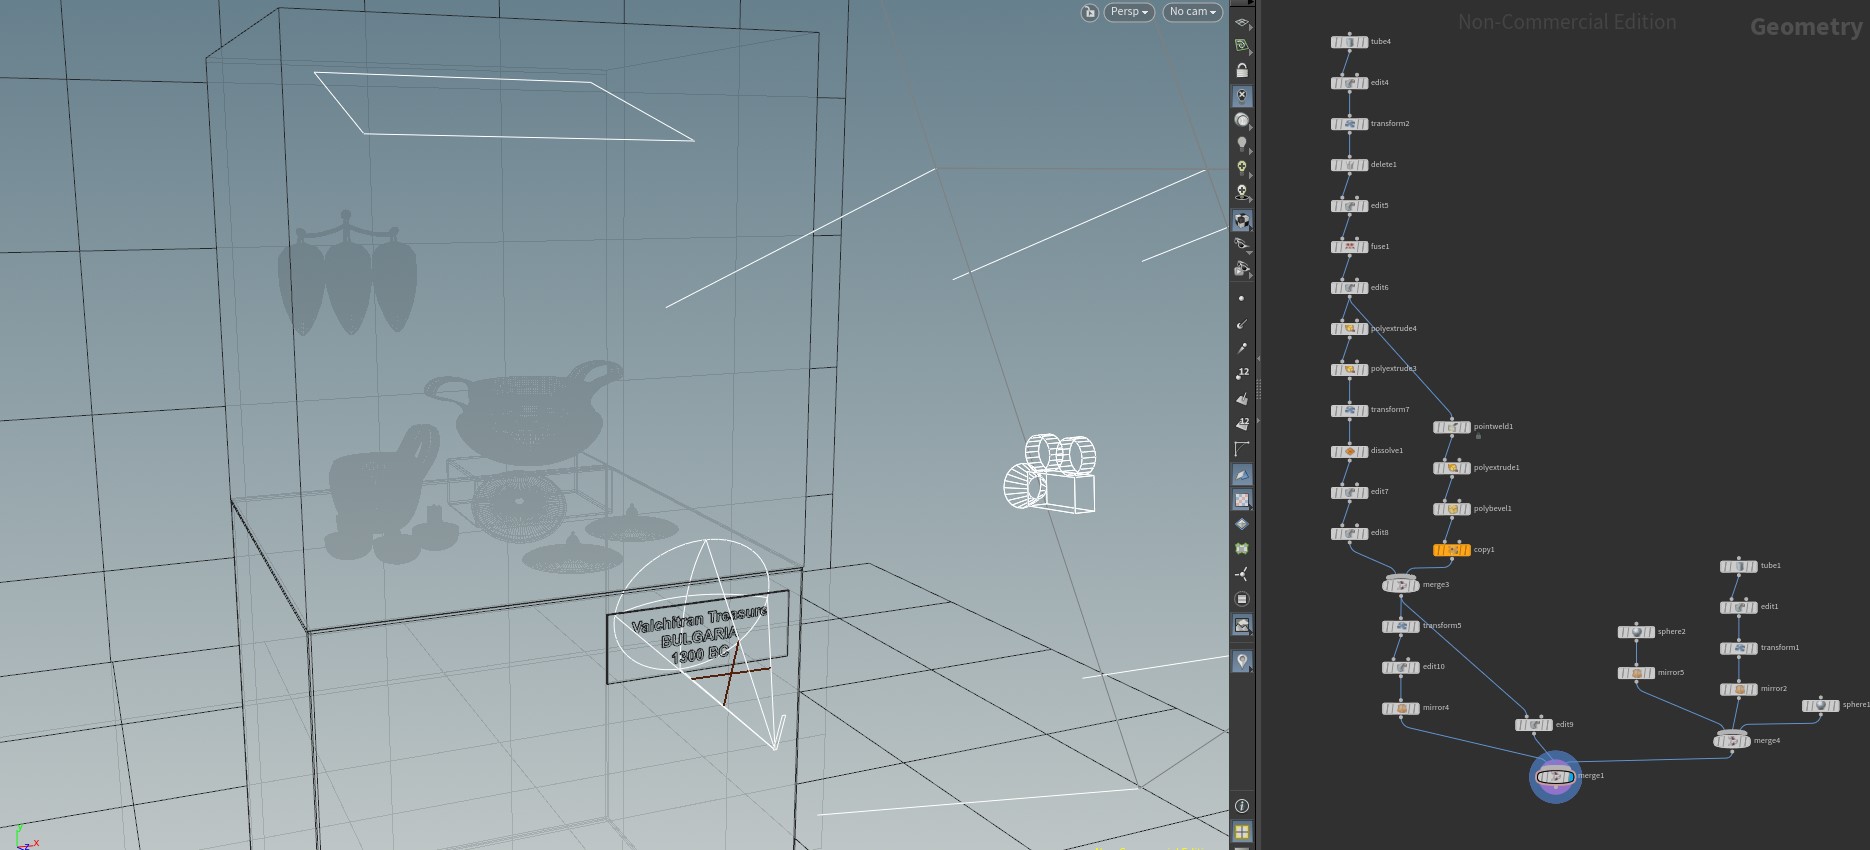Toggle the reference plane display icon
1870x850 pixels.
pos(1242,22)
